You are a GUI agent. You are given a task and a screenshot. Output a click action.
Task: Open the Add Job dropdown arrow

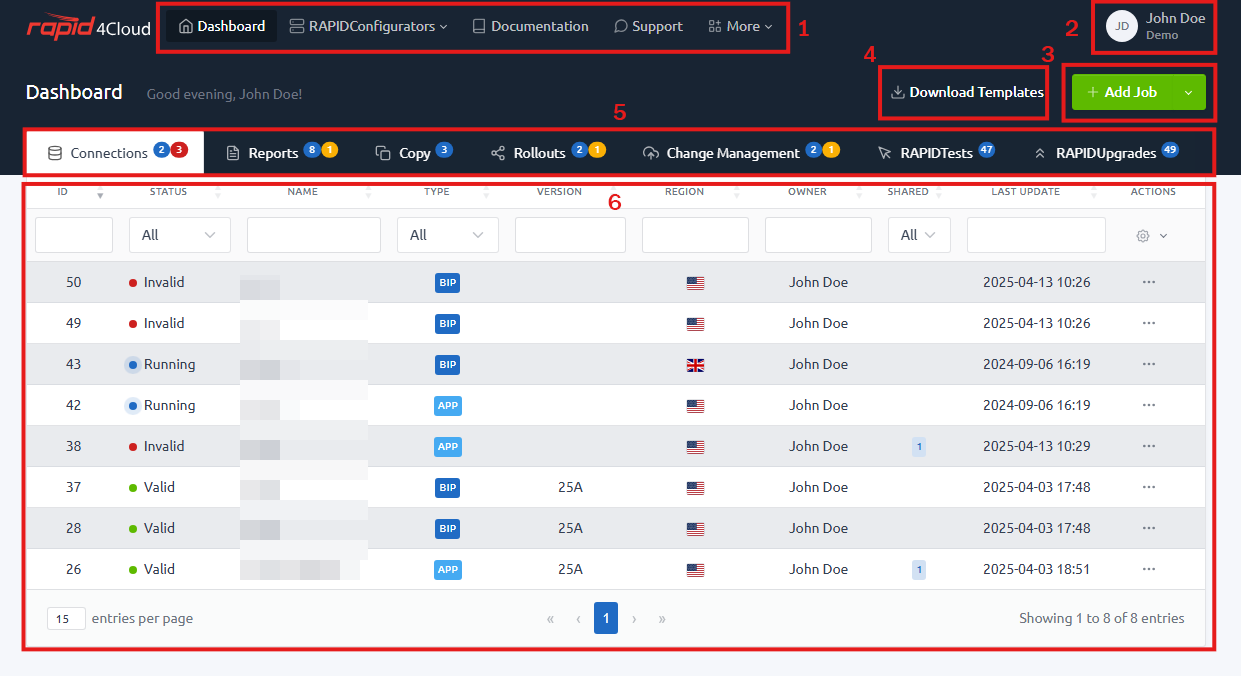tap(1188, 92)
